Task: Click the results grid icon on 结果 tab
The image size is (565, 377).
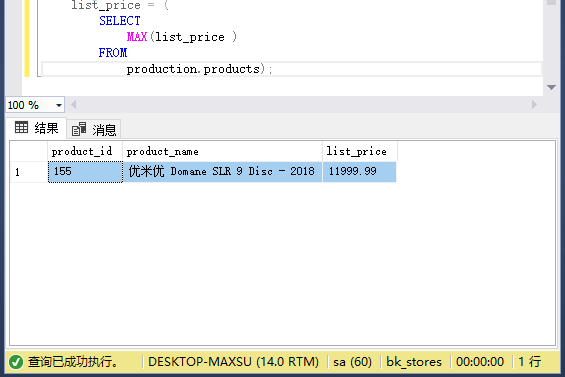Action: point(21,127)
